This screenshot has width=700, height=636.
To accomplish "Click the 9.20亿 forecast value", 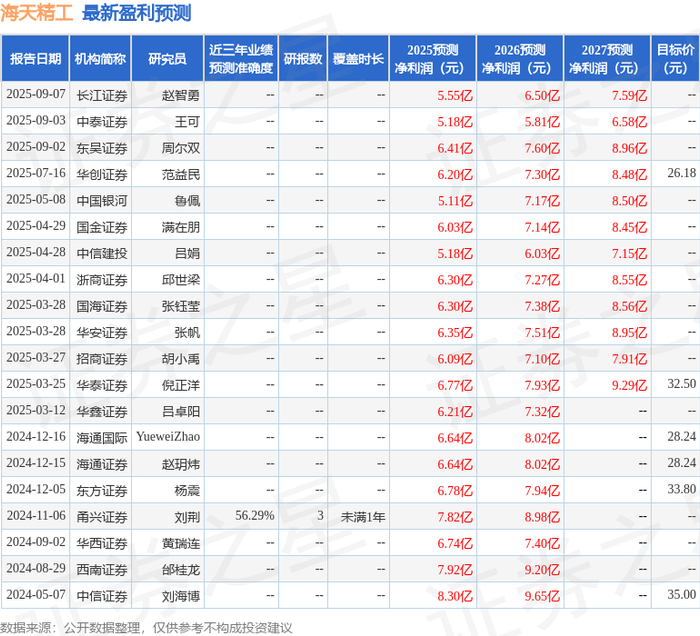I will tap(542, 569).
